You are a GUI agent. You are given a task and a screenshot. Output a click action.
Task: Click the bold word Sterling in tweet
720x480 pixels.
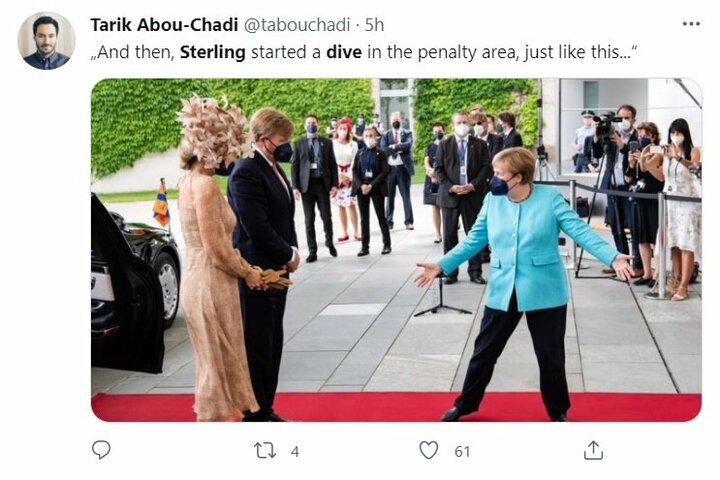click(x=213, y=52)
